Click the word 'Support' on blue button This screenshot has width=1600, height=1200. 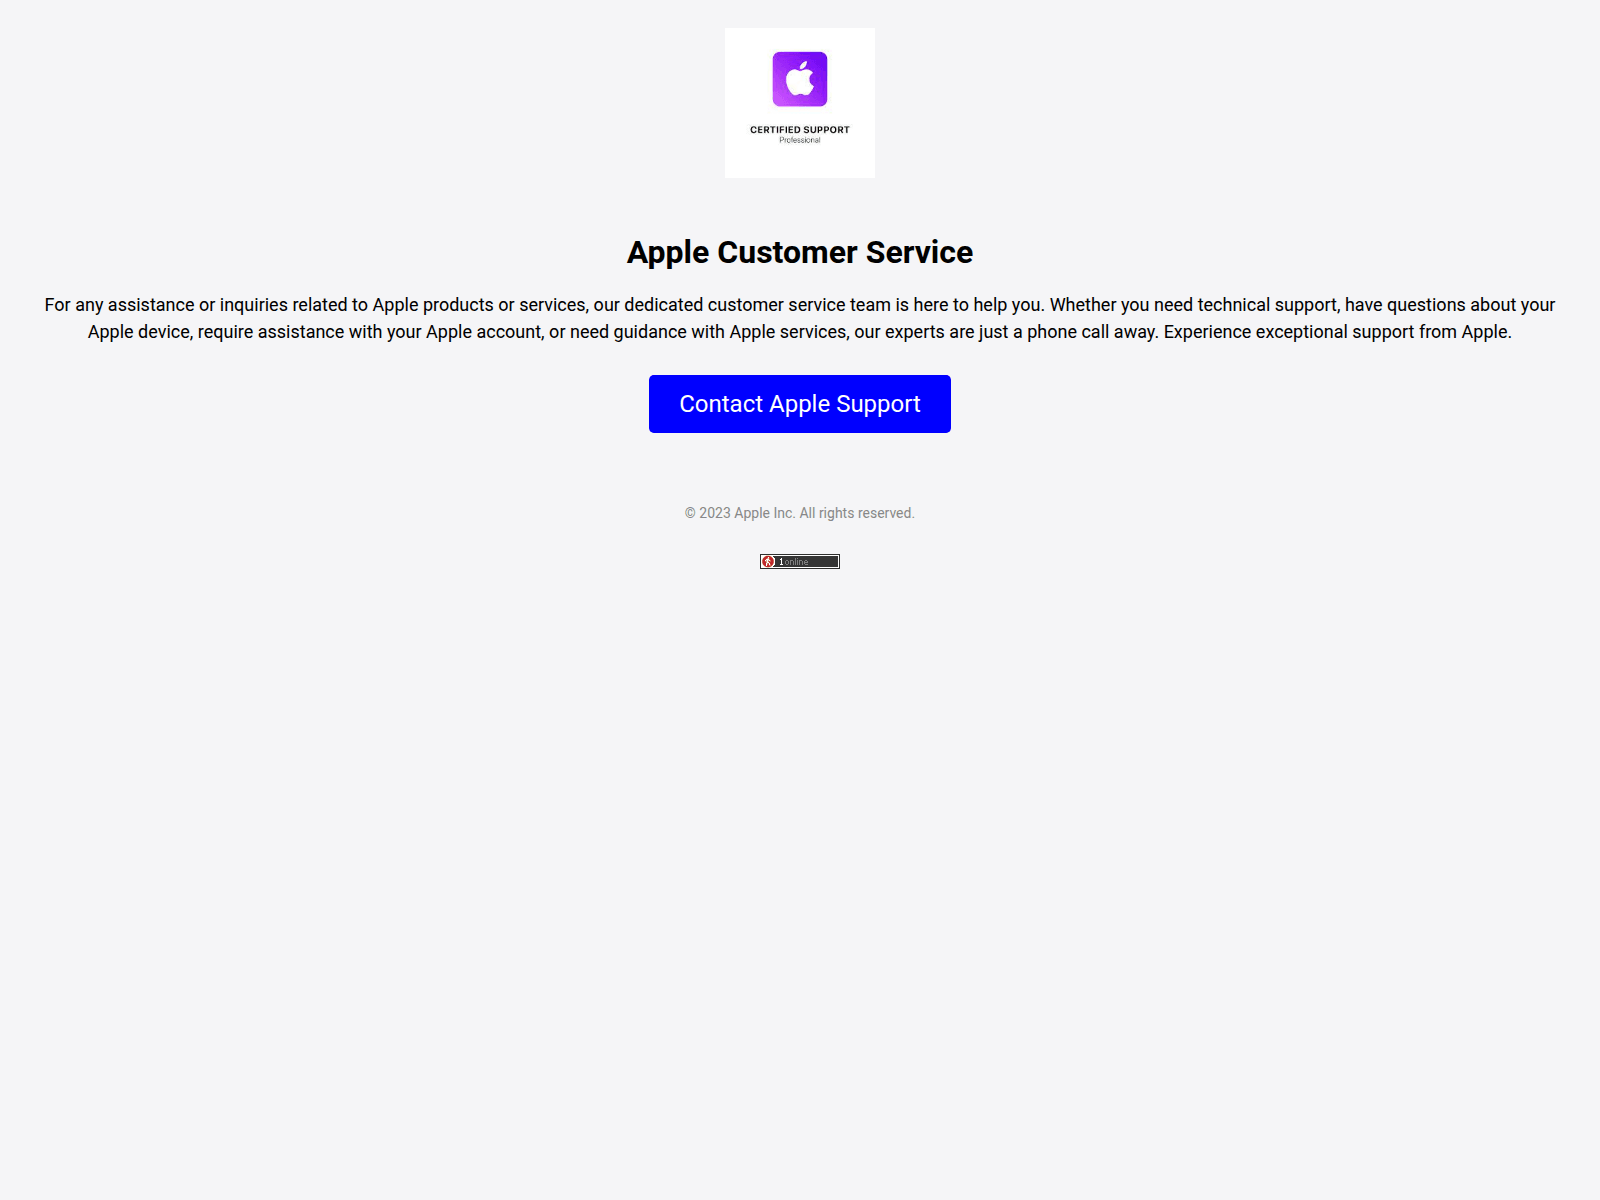click(x=878, y=404)
